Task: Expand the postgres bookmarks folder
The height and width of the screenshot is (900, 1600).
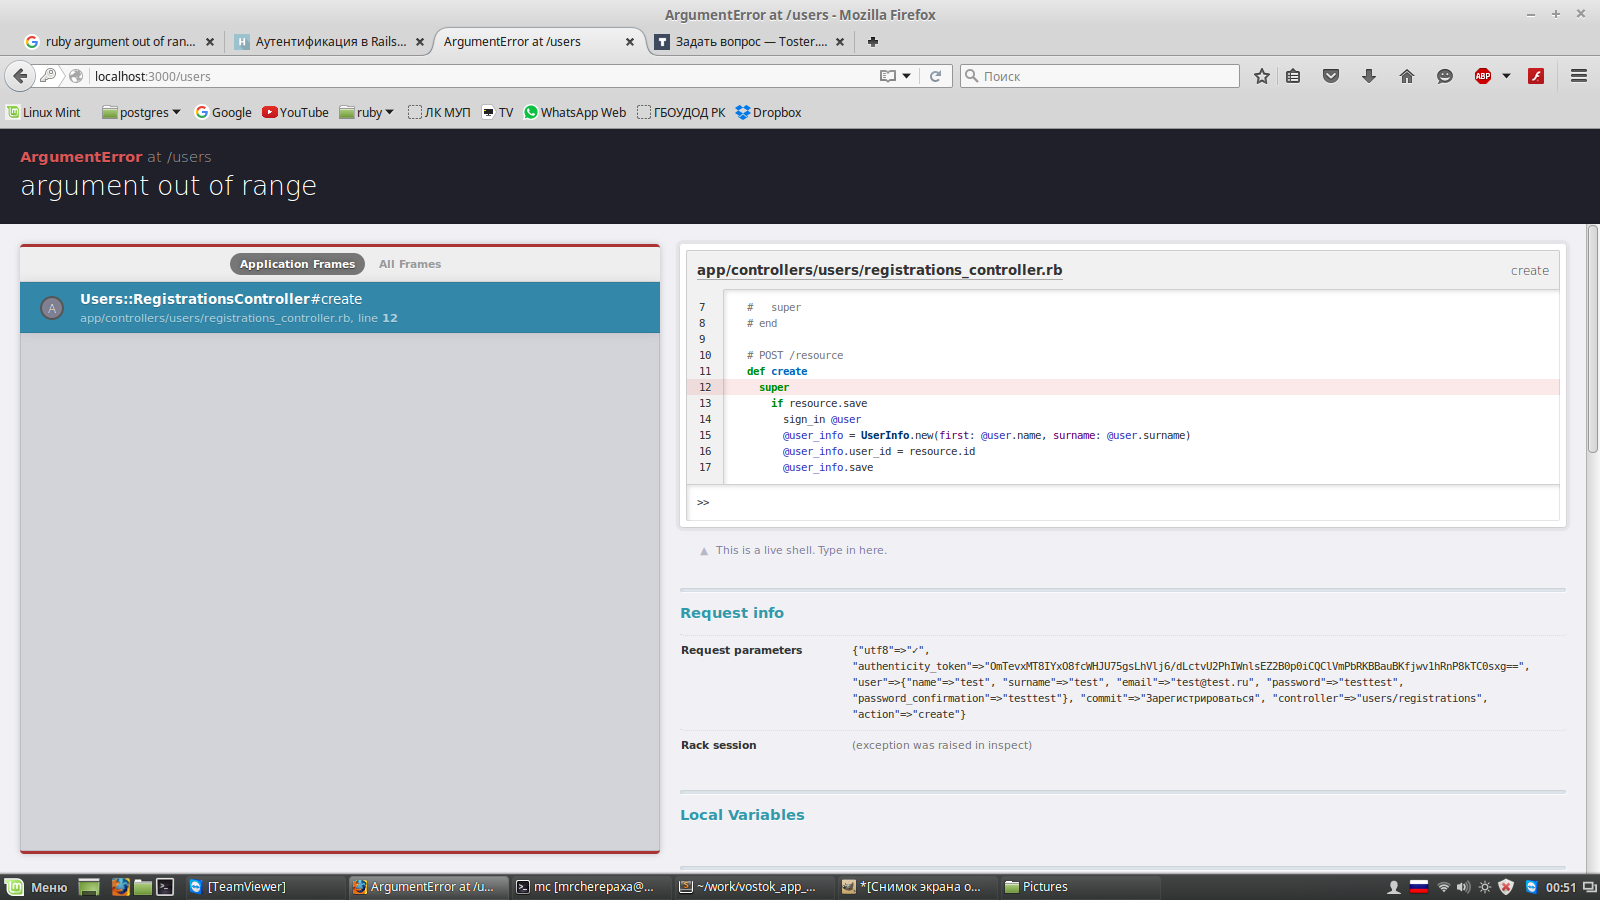Action: click(x=141, y=113)
